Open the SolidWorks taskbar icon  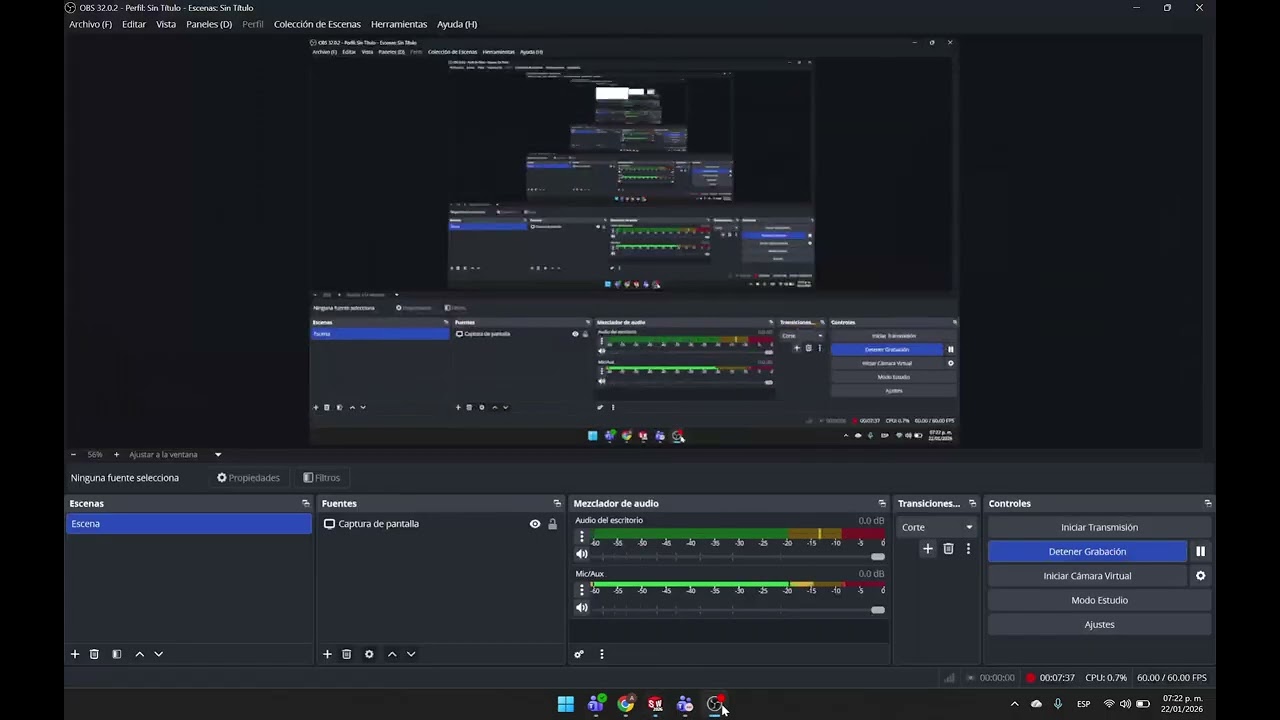[x=655, y=704]
